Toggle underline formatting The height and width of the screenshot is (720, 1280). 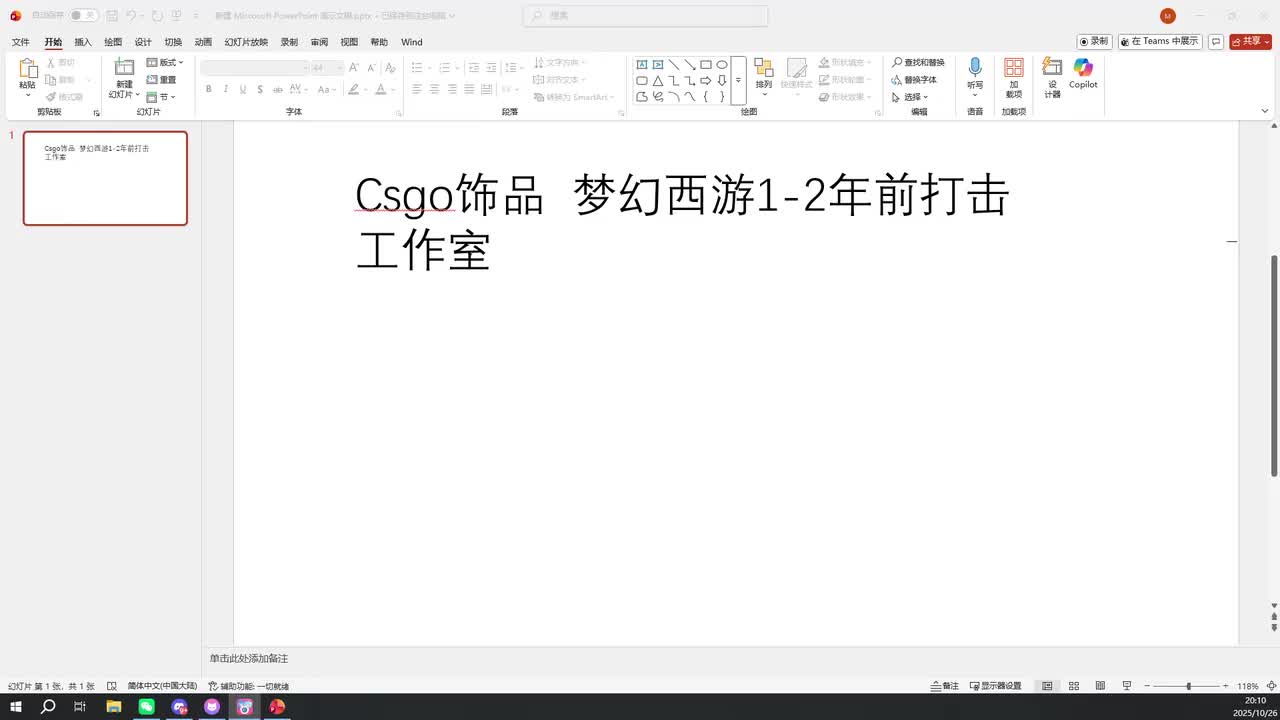pyautogui.click(x=242, y=90)
